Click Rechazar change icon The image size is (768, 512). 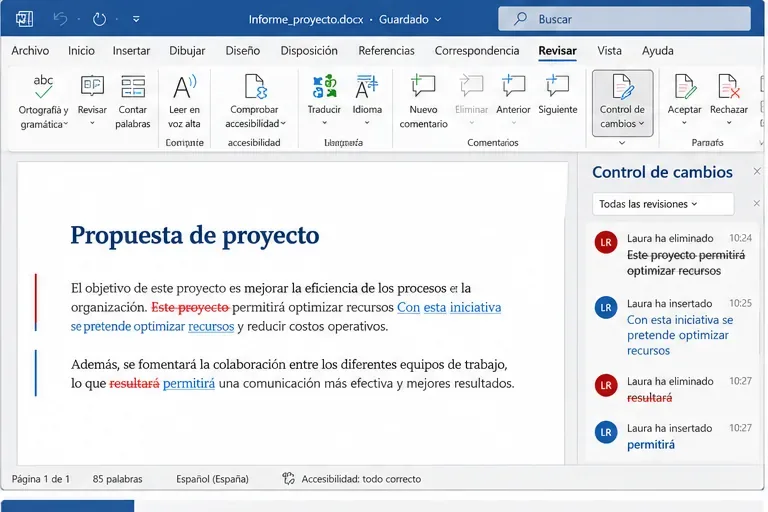click(x=728, y=87)
